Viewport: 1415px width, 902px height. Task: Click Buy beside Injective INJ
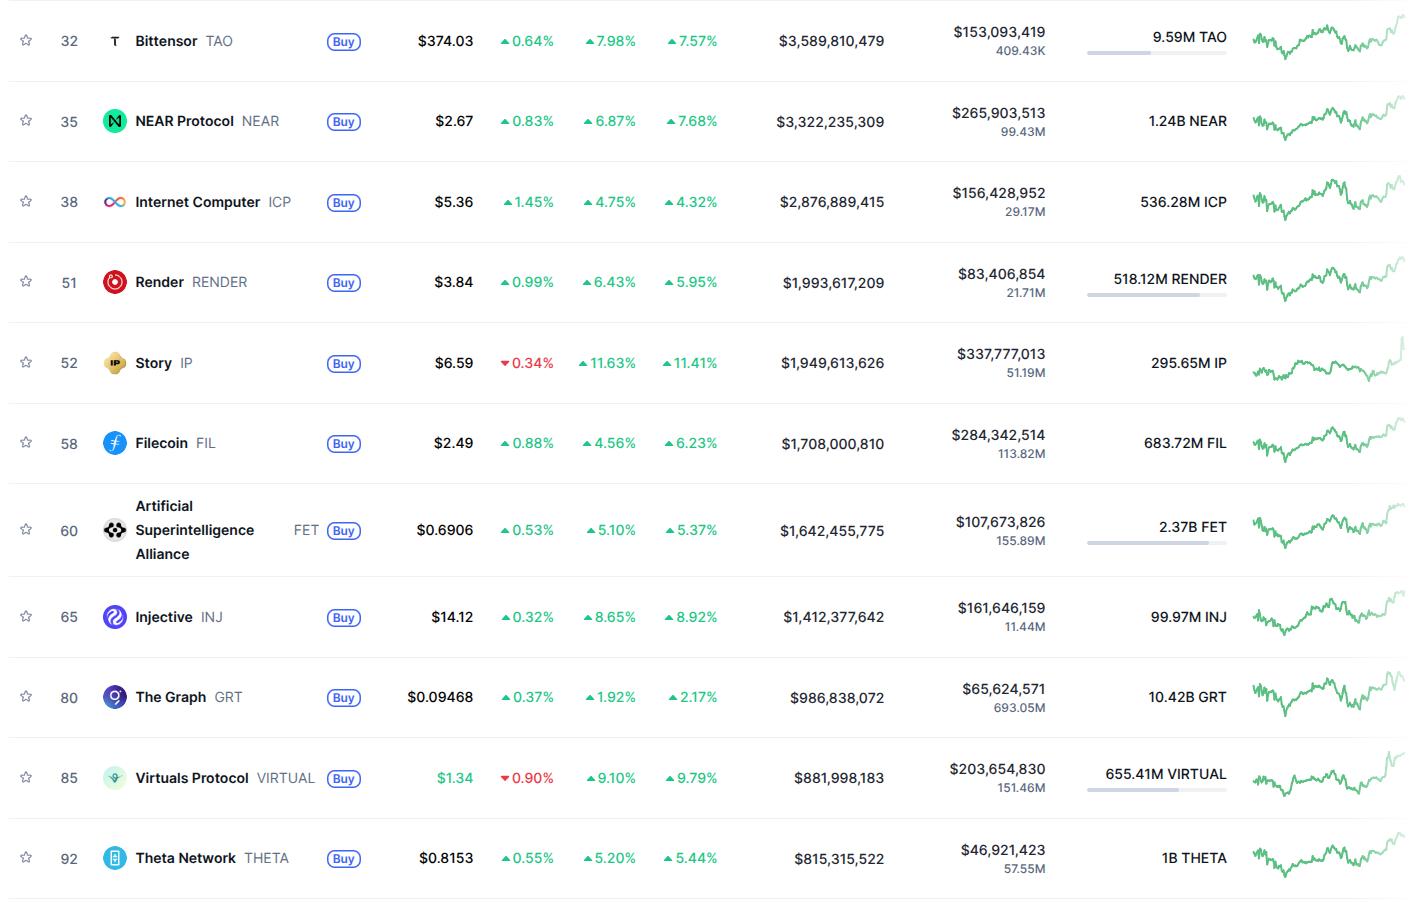click(x=344, y=618)
